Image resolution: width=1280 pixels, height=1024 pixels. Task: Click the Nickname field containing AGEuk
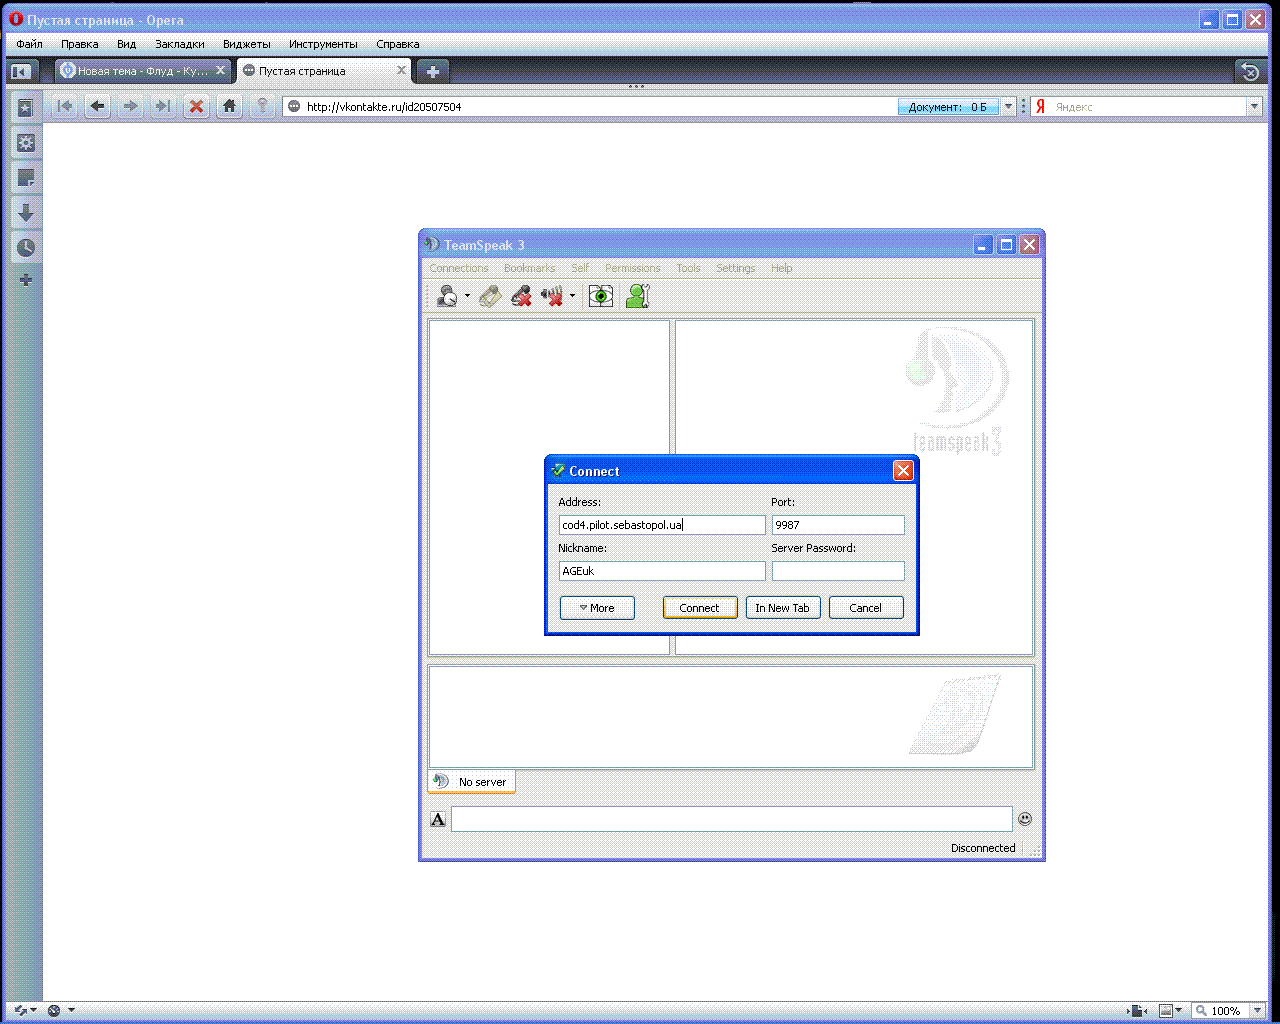[x=662, y=571]
